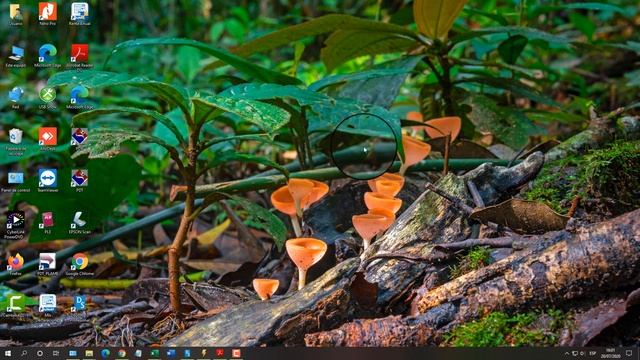Screen dimensions: 640x360
Task: Open the taskbar clock and date
Action: 611,353
